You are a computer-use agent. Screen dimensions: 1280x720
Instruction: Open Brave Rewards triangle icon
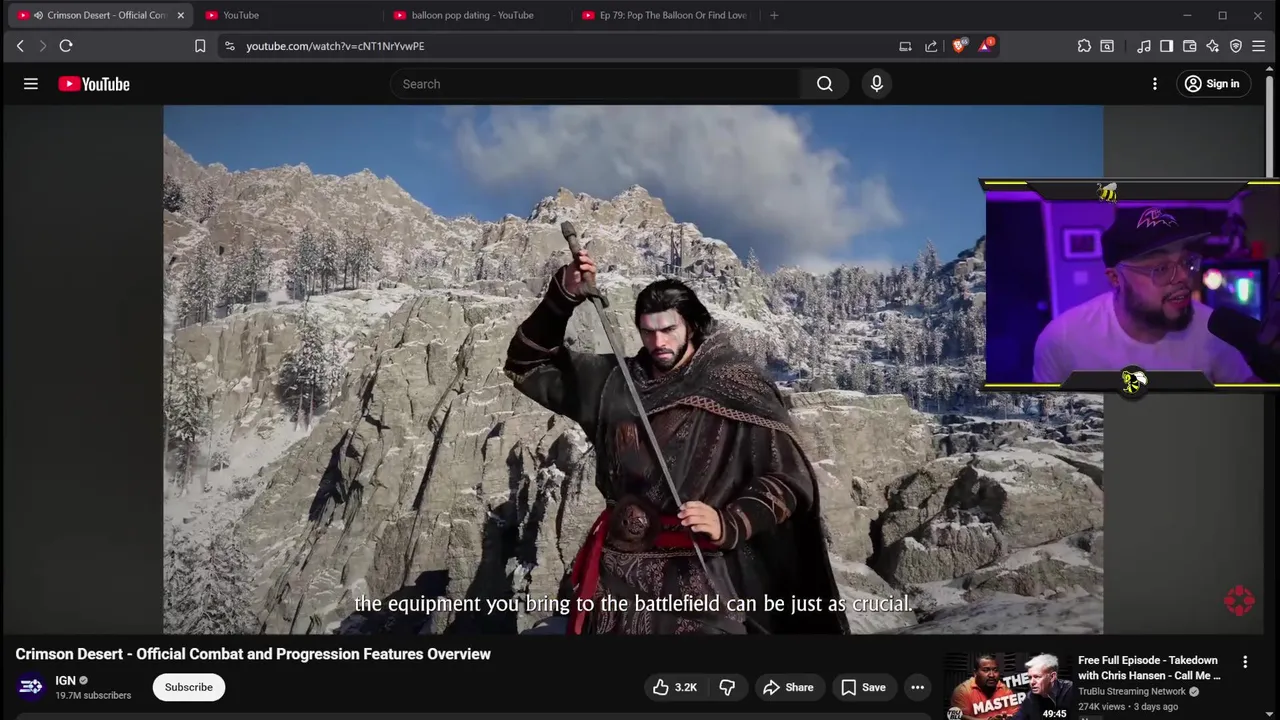[986, 46]
